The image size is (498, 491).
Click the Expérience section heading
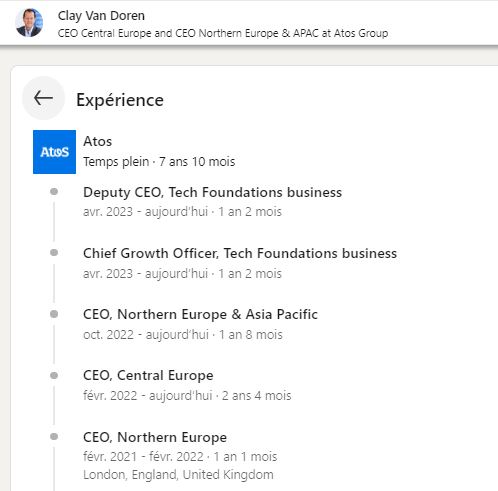tap(120, 100)
